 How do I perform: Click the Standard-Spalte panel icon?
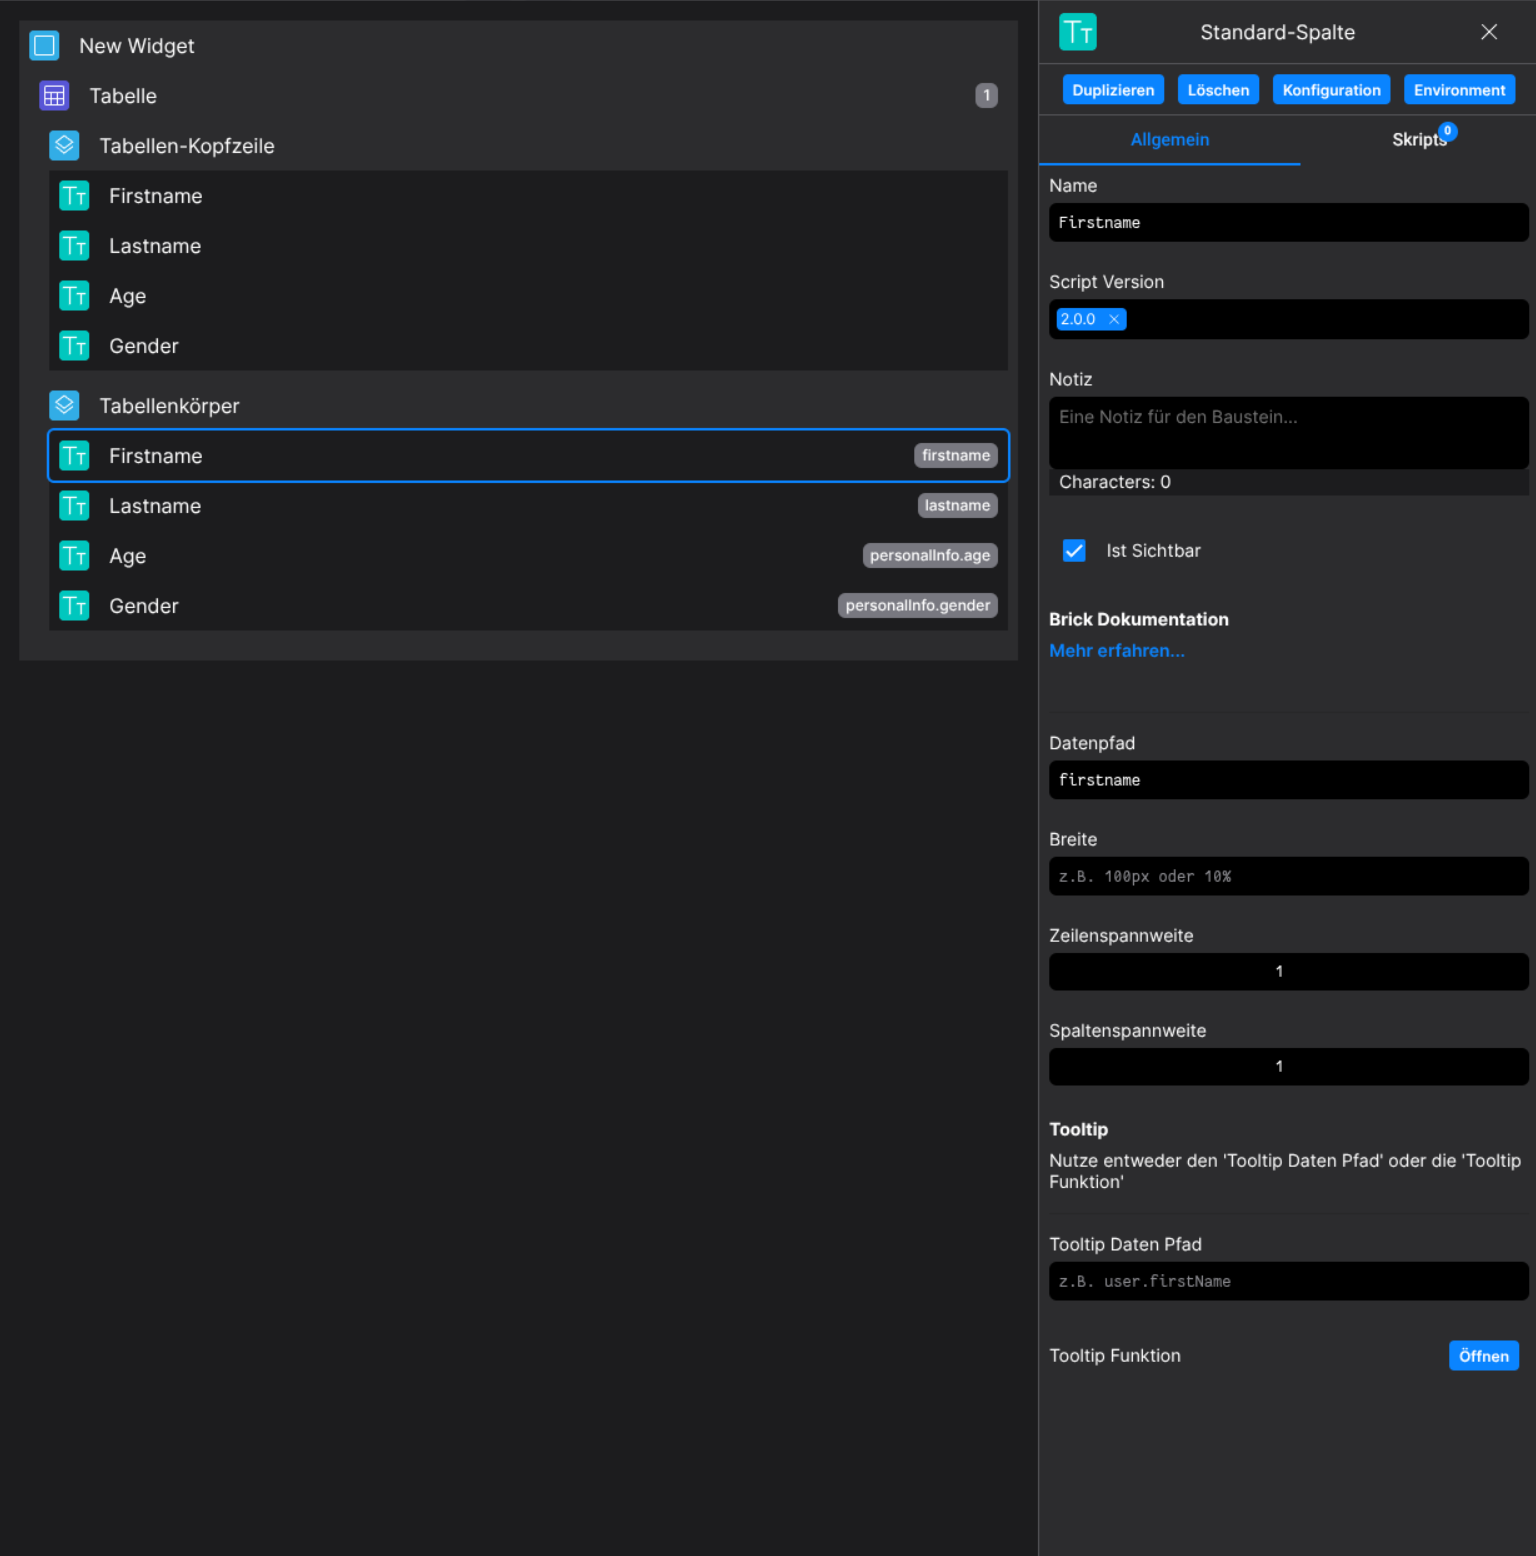(x=1078, y=31)
